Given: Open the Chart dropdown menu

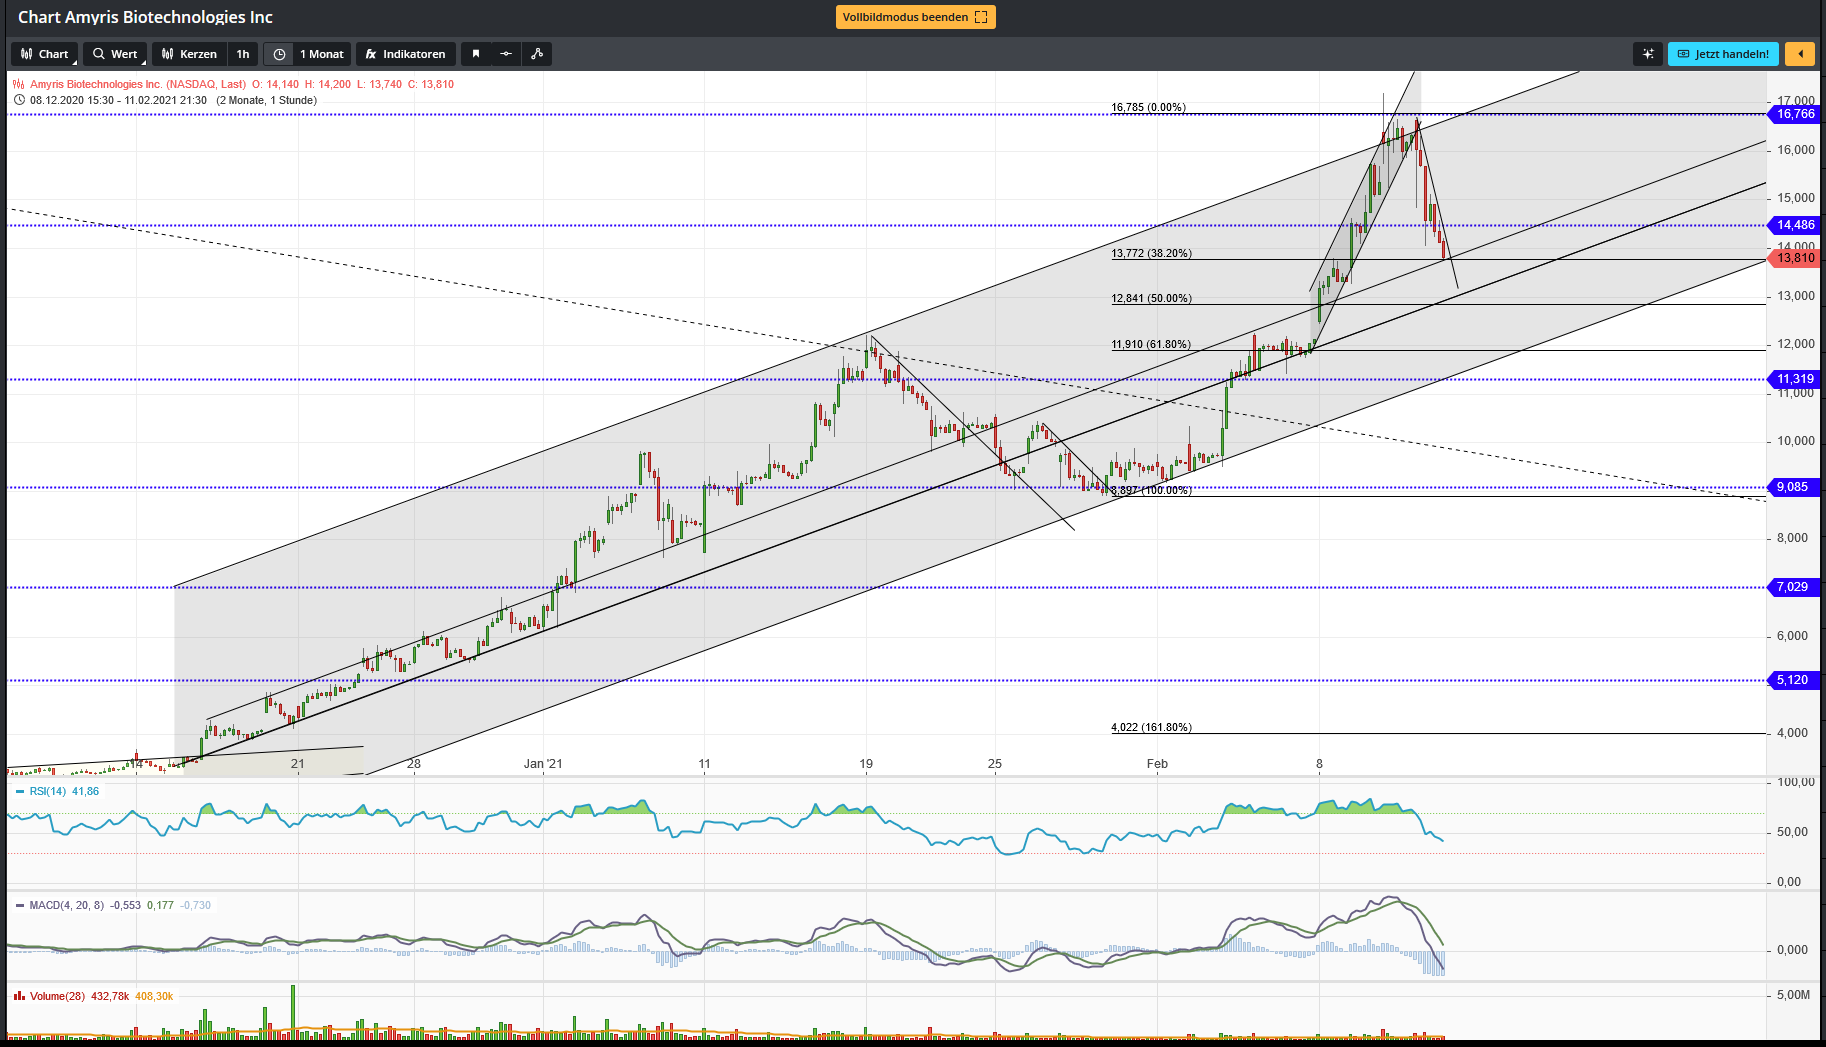Looking at the screenshot, I should point(45,54).
